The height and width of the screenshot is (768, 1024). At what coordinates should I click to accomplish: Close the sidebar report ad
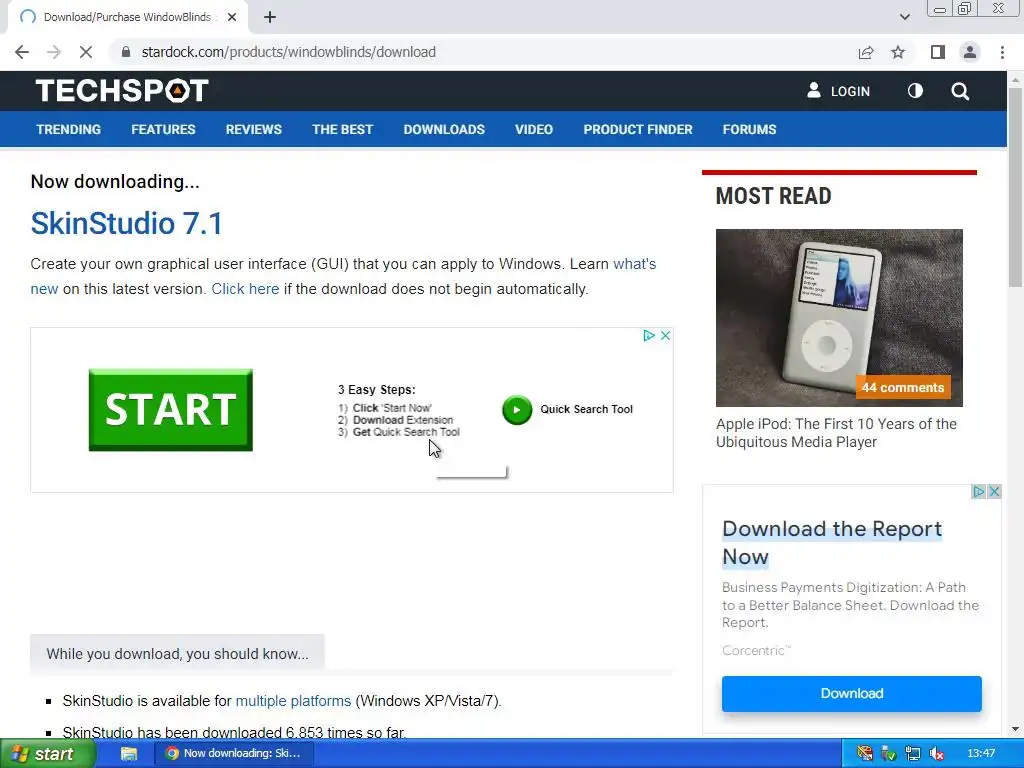[995, 492]
